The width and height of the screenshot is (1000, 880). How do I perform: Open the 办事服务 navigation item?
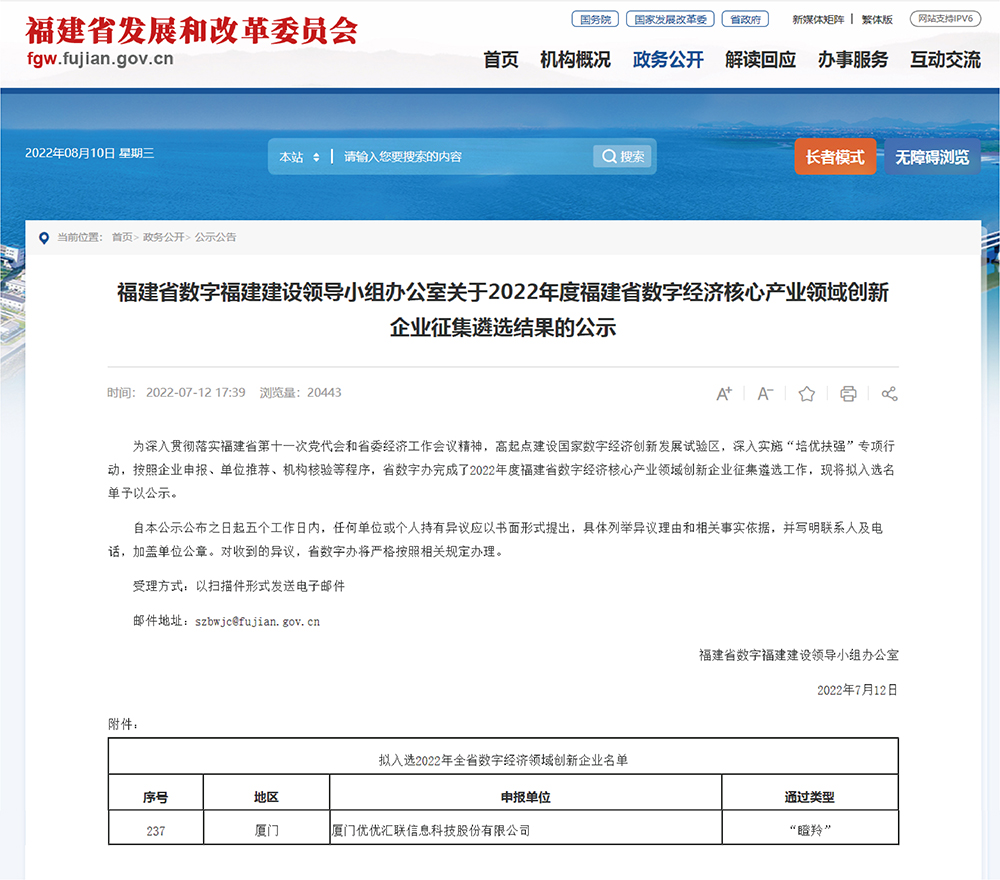click(x=853, y=59)
